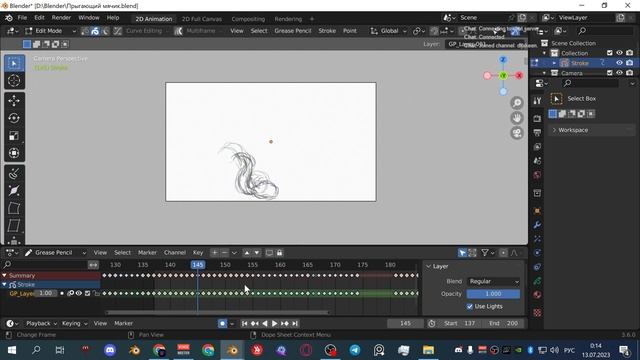Click the viewport zoom magnifier icon
Screen dimensions: 640x360
(517, 103)
